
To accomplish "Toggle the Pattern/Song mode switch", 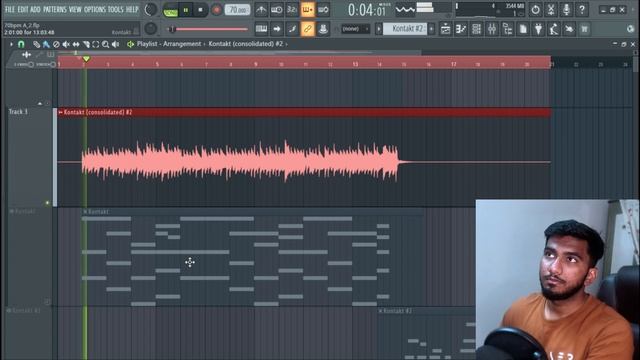I will coord(170,10).
